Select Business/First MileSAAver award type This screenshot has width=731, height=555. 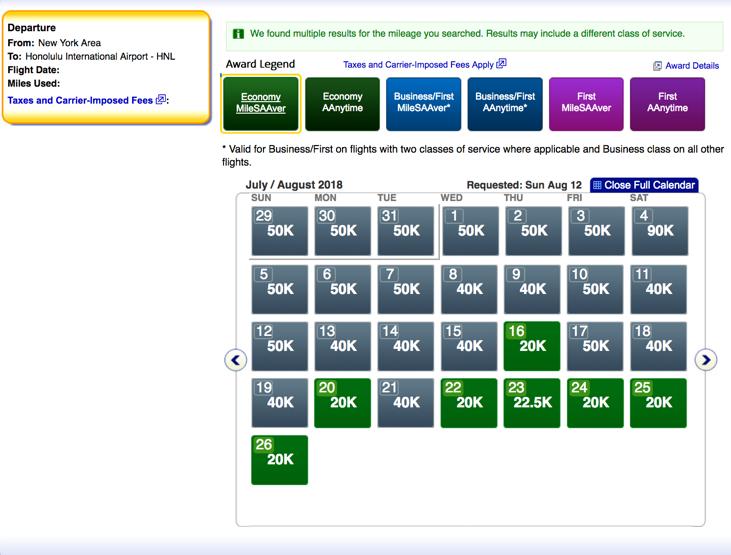click(423, 104)
